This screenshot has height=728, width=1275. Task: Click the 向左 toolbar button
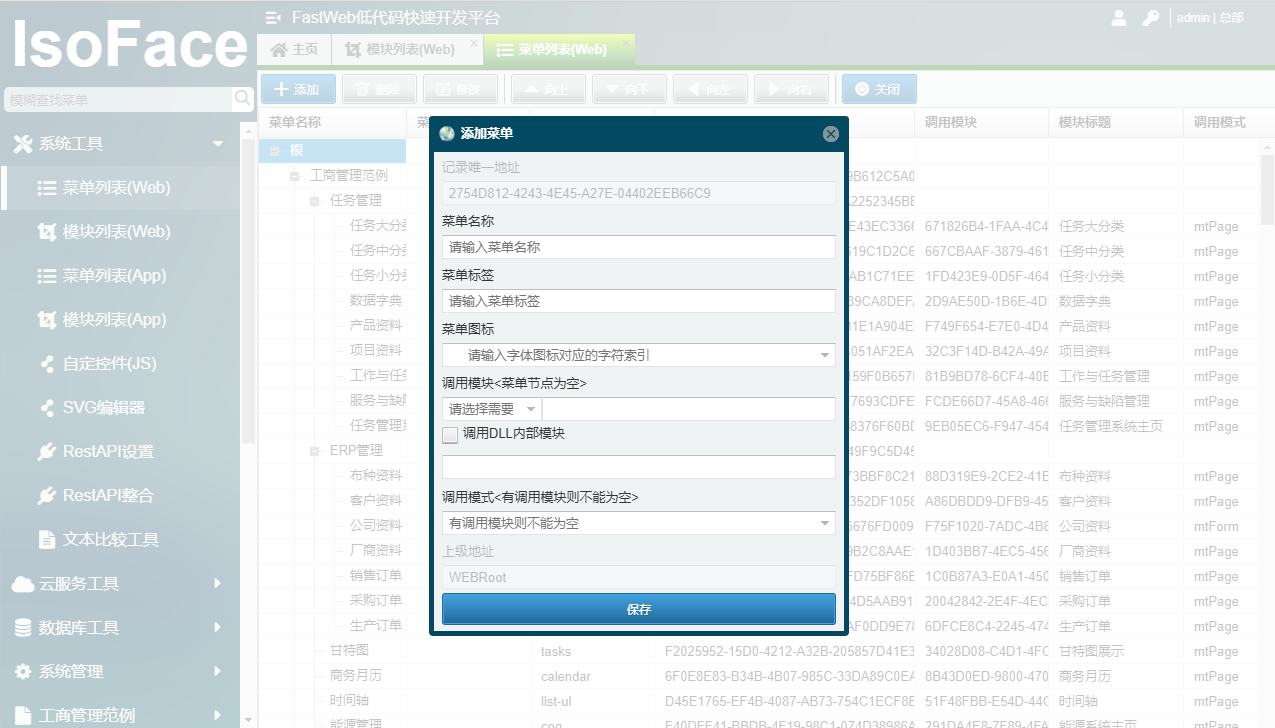710,89
